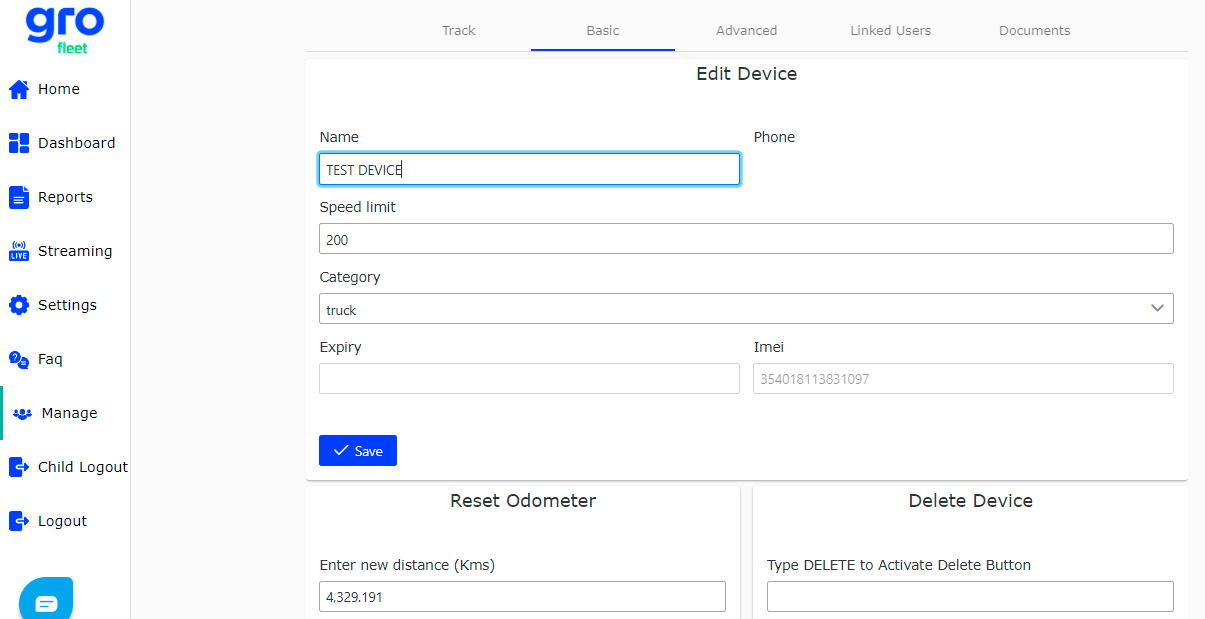Open the Dashboard grid icon
The width and height of the screenshot is (1205, 619).
click(18, 143)
